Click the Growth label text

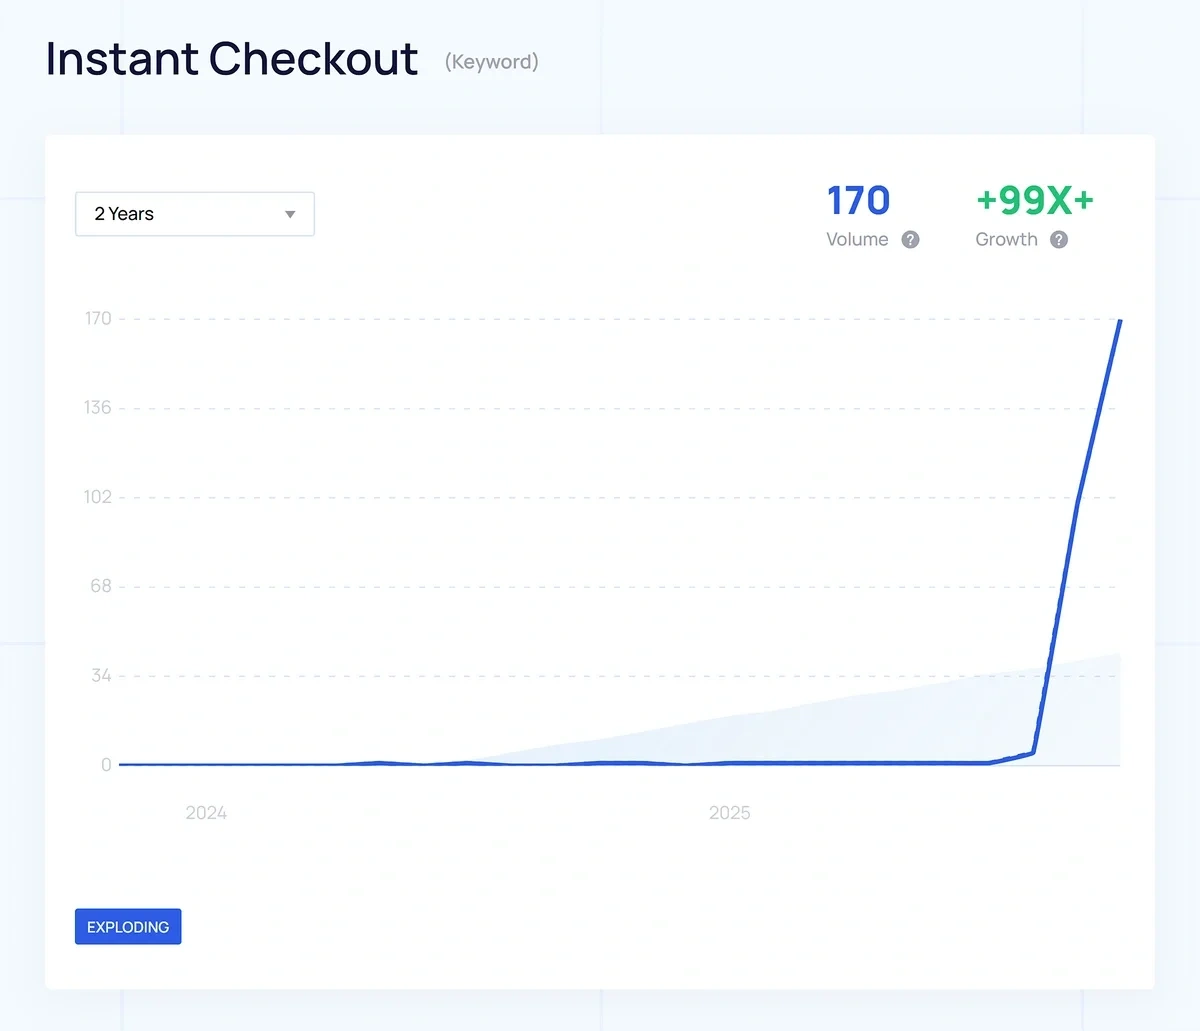(1006, 240)
